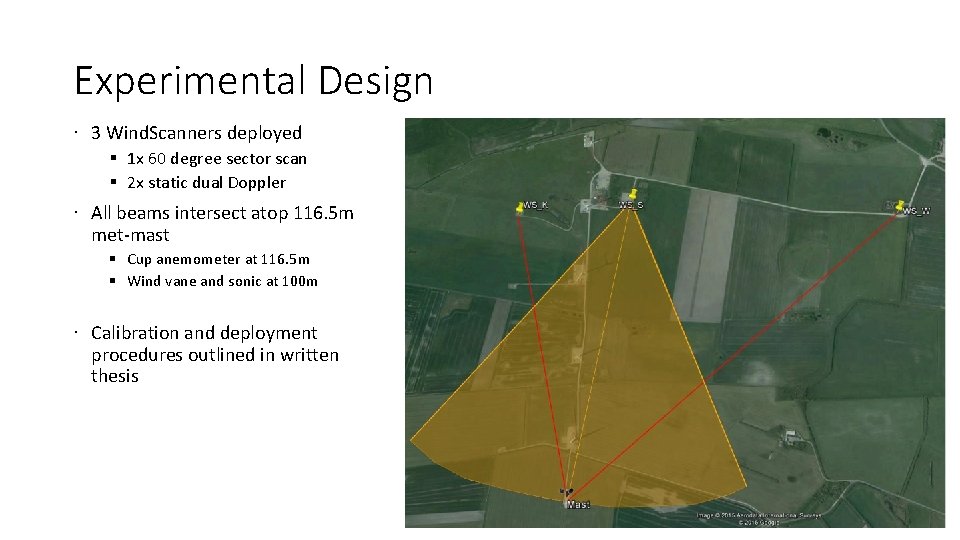Click 'Cup anemometer at 116.5m' sub-bullet
Image resolution: width=960 pixels, height=540 pixels.
219,259
